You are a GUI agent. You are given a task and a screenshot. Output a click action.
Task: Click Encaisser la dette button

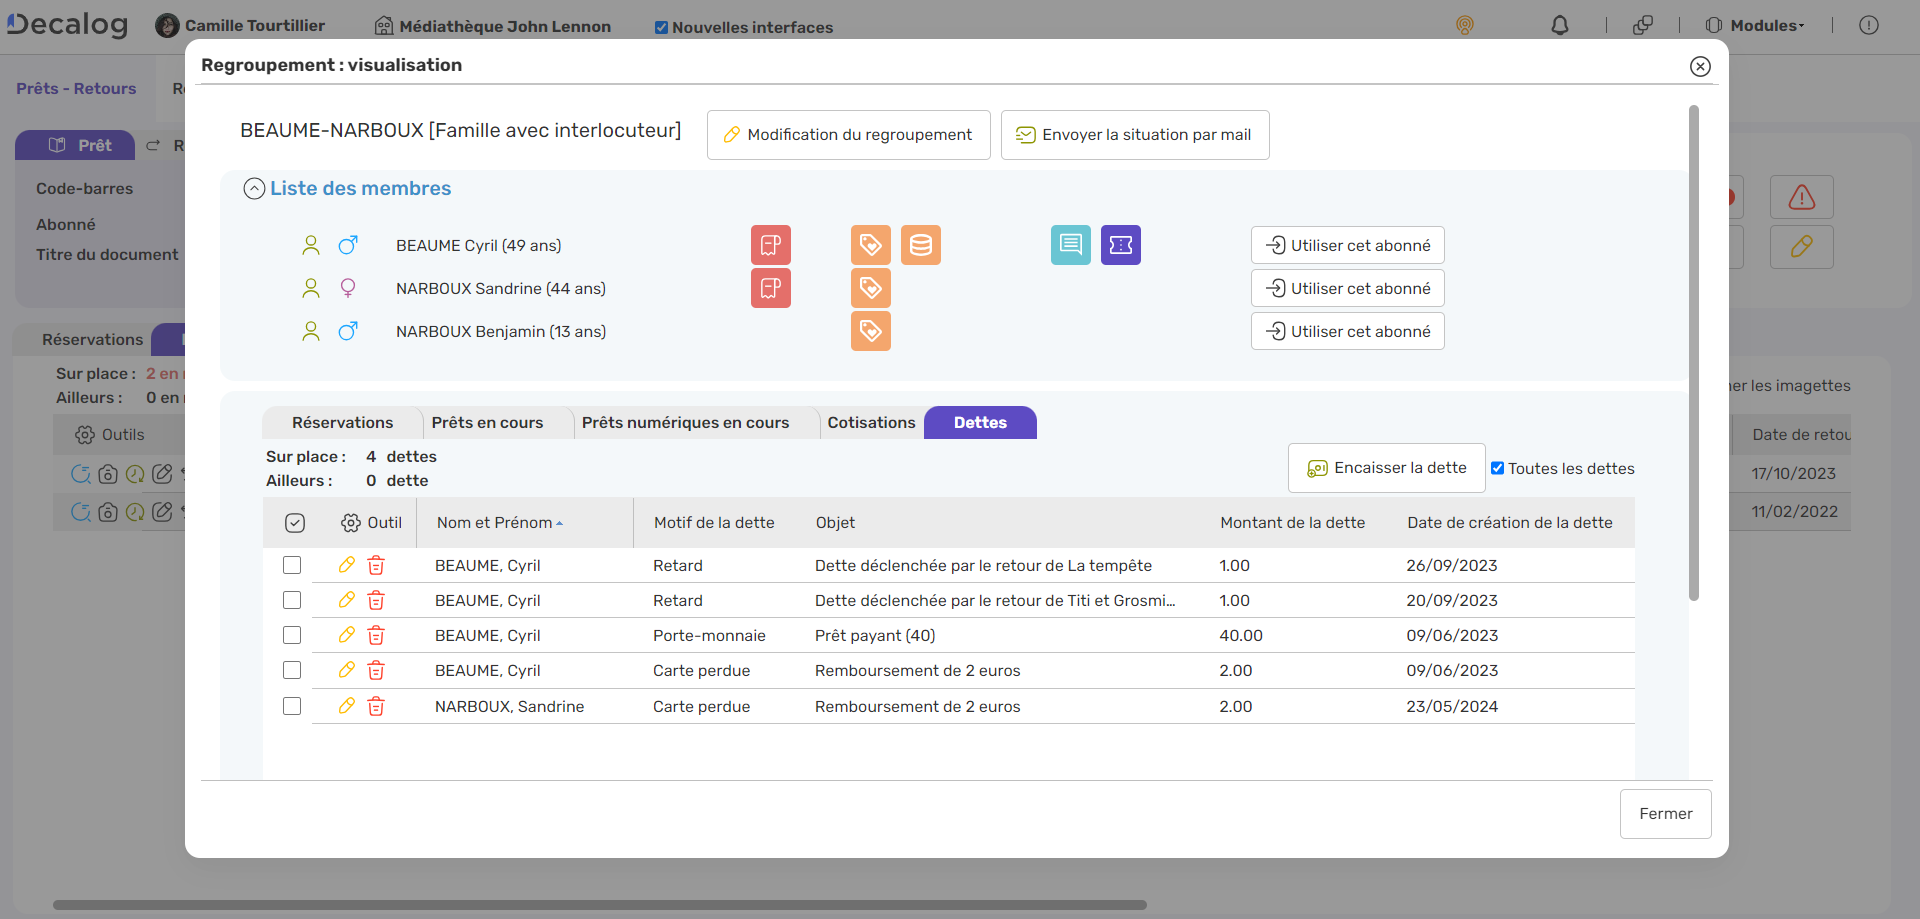1386,468
